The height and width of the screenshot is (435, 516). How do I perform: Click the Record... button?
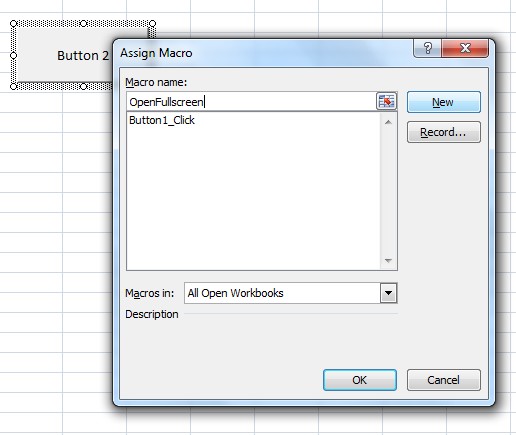[x=444, y=132]
